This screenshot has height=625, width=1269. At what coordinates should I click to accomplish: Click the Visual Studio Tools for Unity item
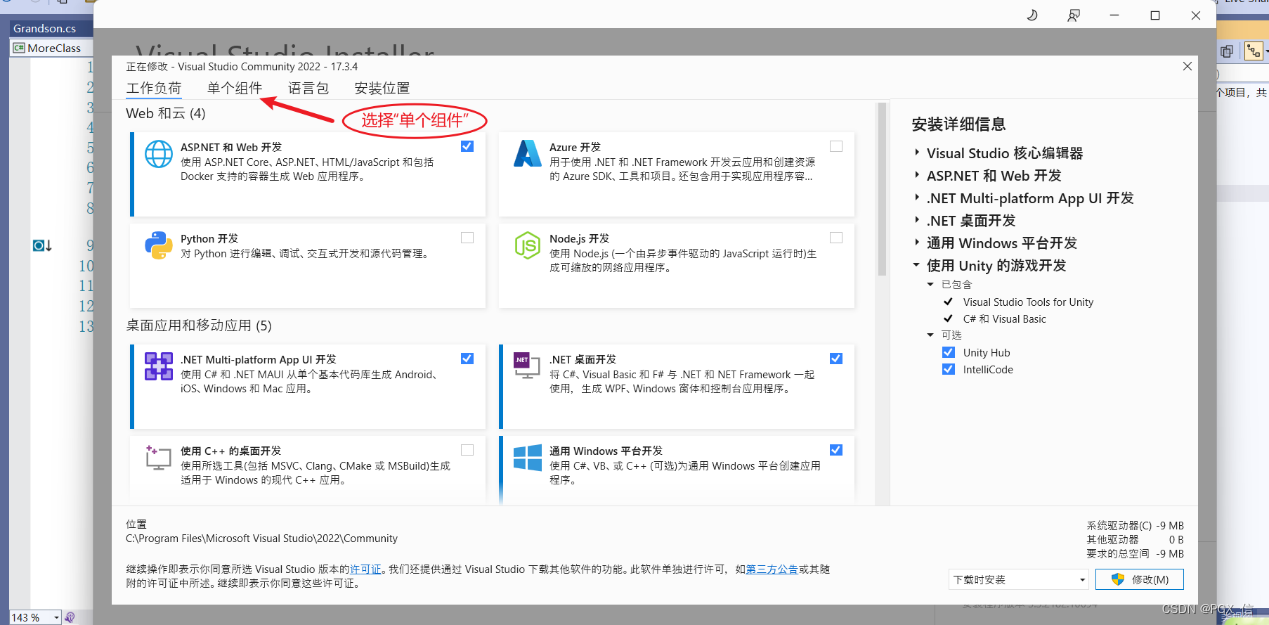1028,302
